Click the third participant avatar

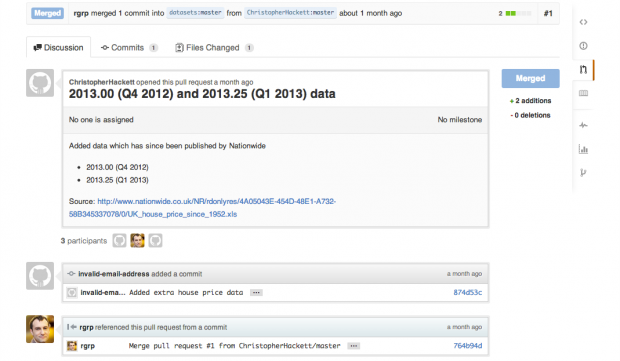click(x=155, y=240)
